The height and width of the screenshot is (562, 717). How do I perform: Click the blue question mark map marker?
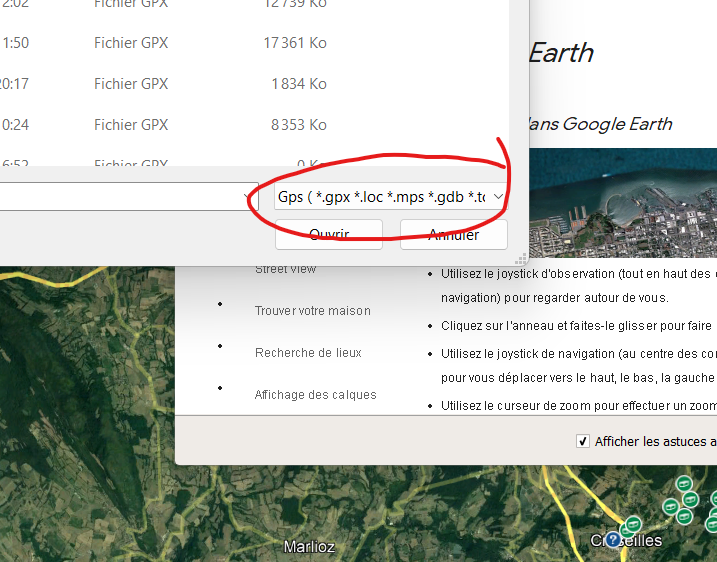(613, 540)
